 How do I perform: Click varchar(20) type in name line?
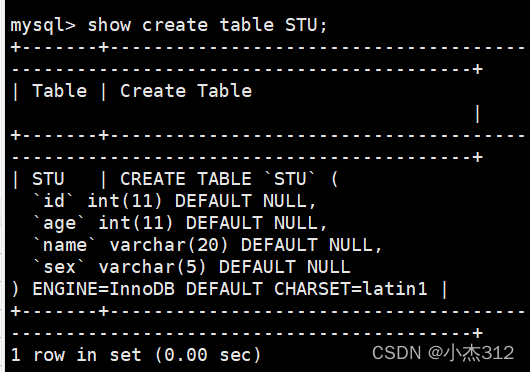pos(169,245)
